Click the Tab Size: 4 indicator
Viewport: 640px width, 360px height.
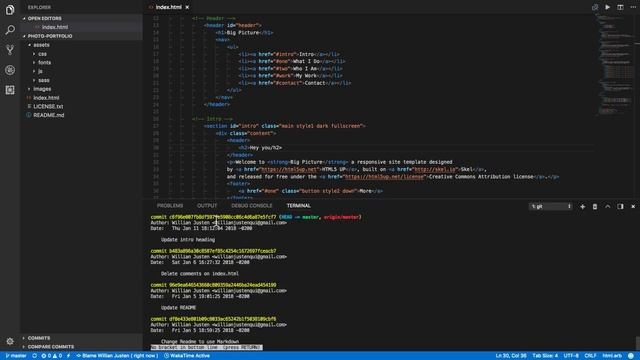[x=544, y=356]
